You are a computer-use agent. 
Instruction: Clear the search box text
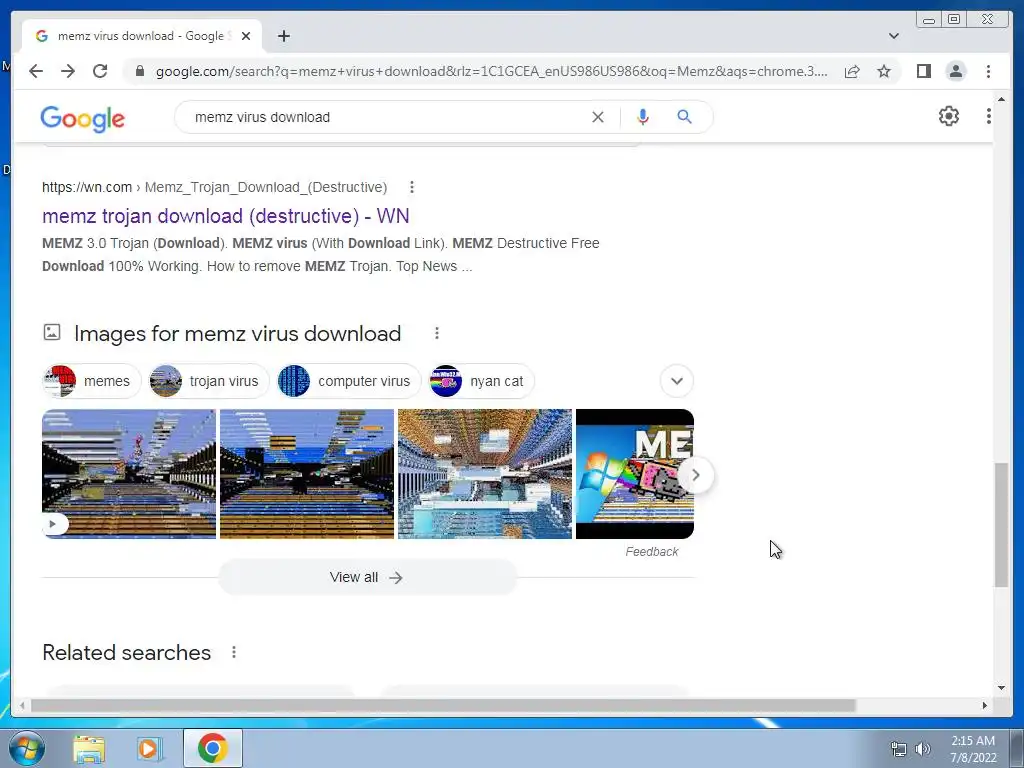click(598, 117)
